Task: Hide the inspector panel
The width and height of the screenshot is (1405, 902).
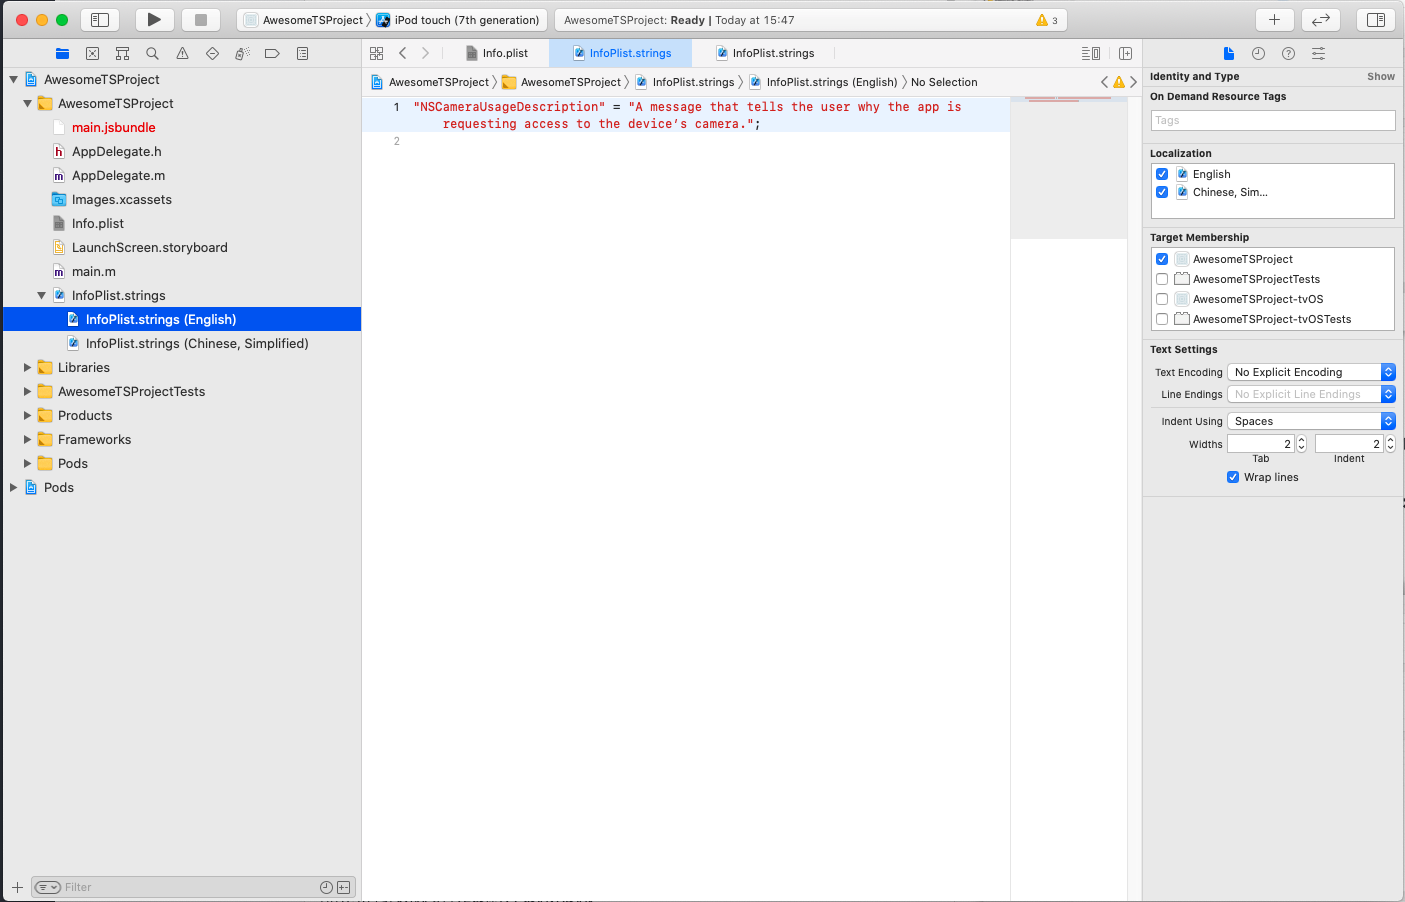Action: coord(1376,20)
